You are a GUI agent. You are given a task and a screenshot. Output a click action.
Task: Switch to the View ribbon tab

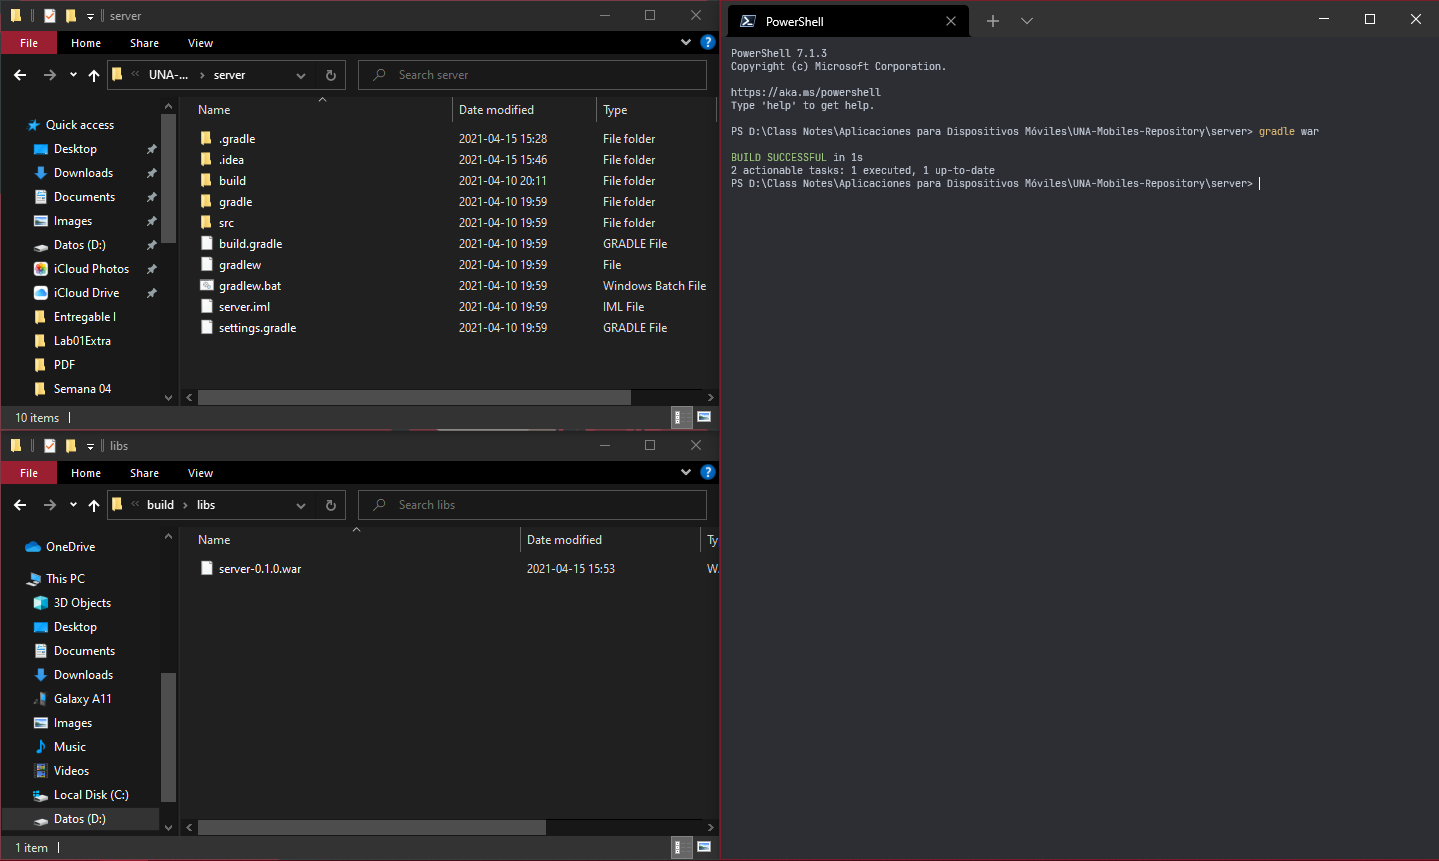pyautogui.click(x=200, y=42)
